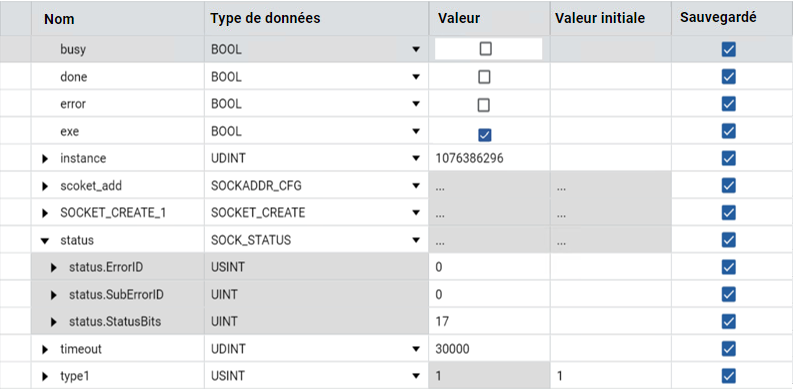
Task: Toggle Sauvegardé checkbox for busy row
Action: point(729,50)
